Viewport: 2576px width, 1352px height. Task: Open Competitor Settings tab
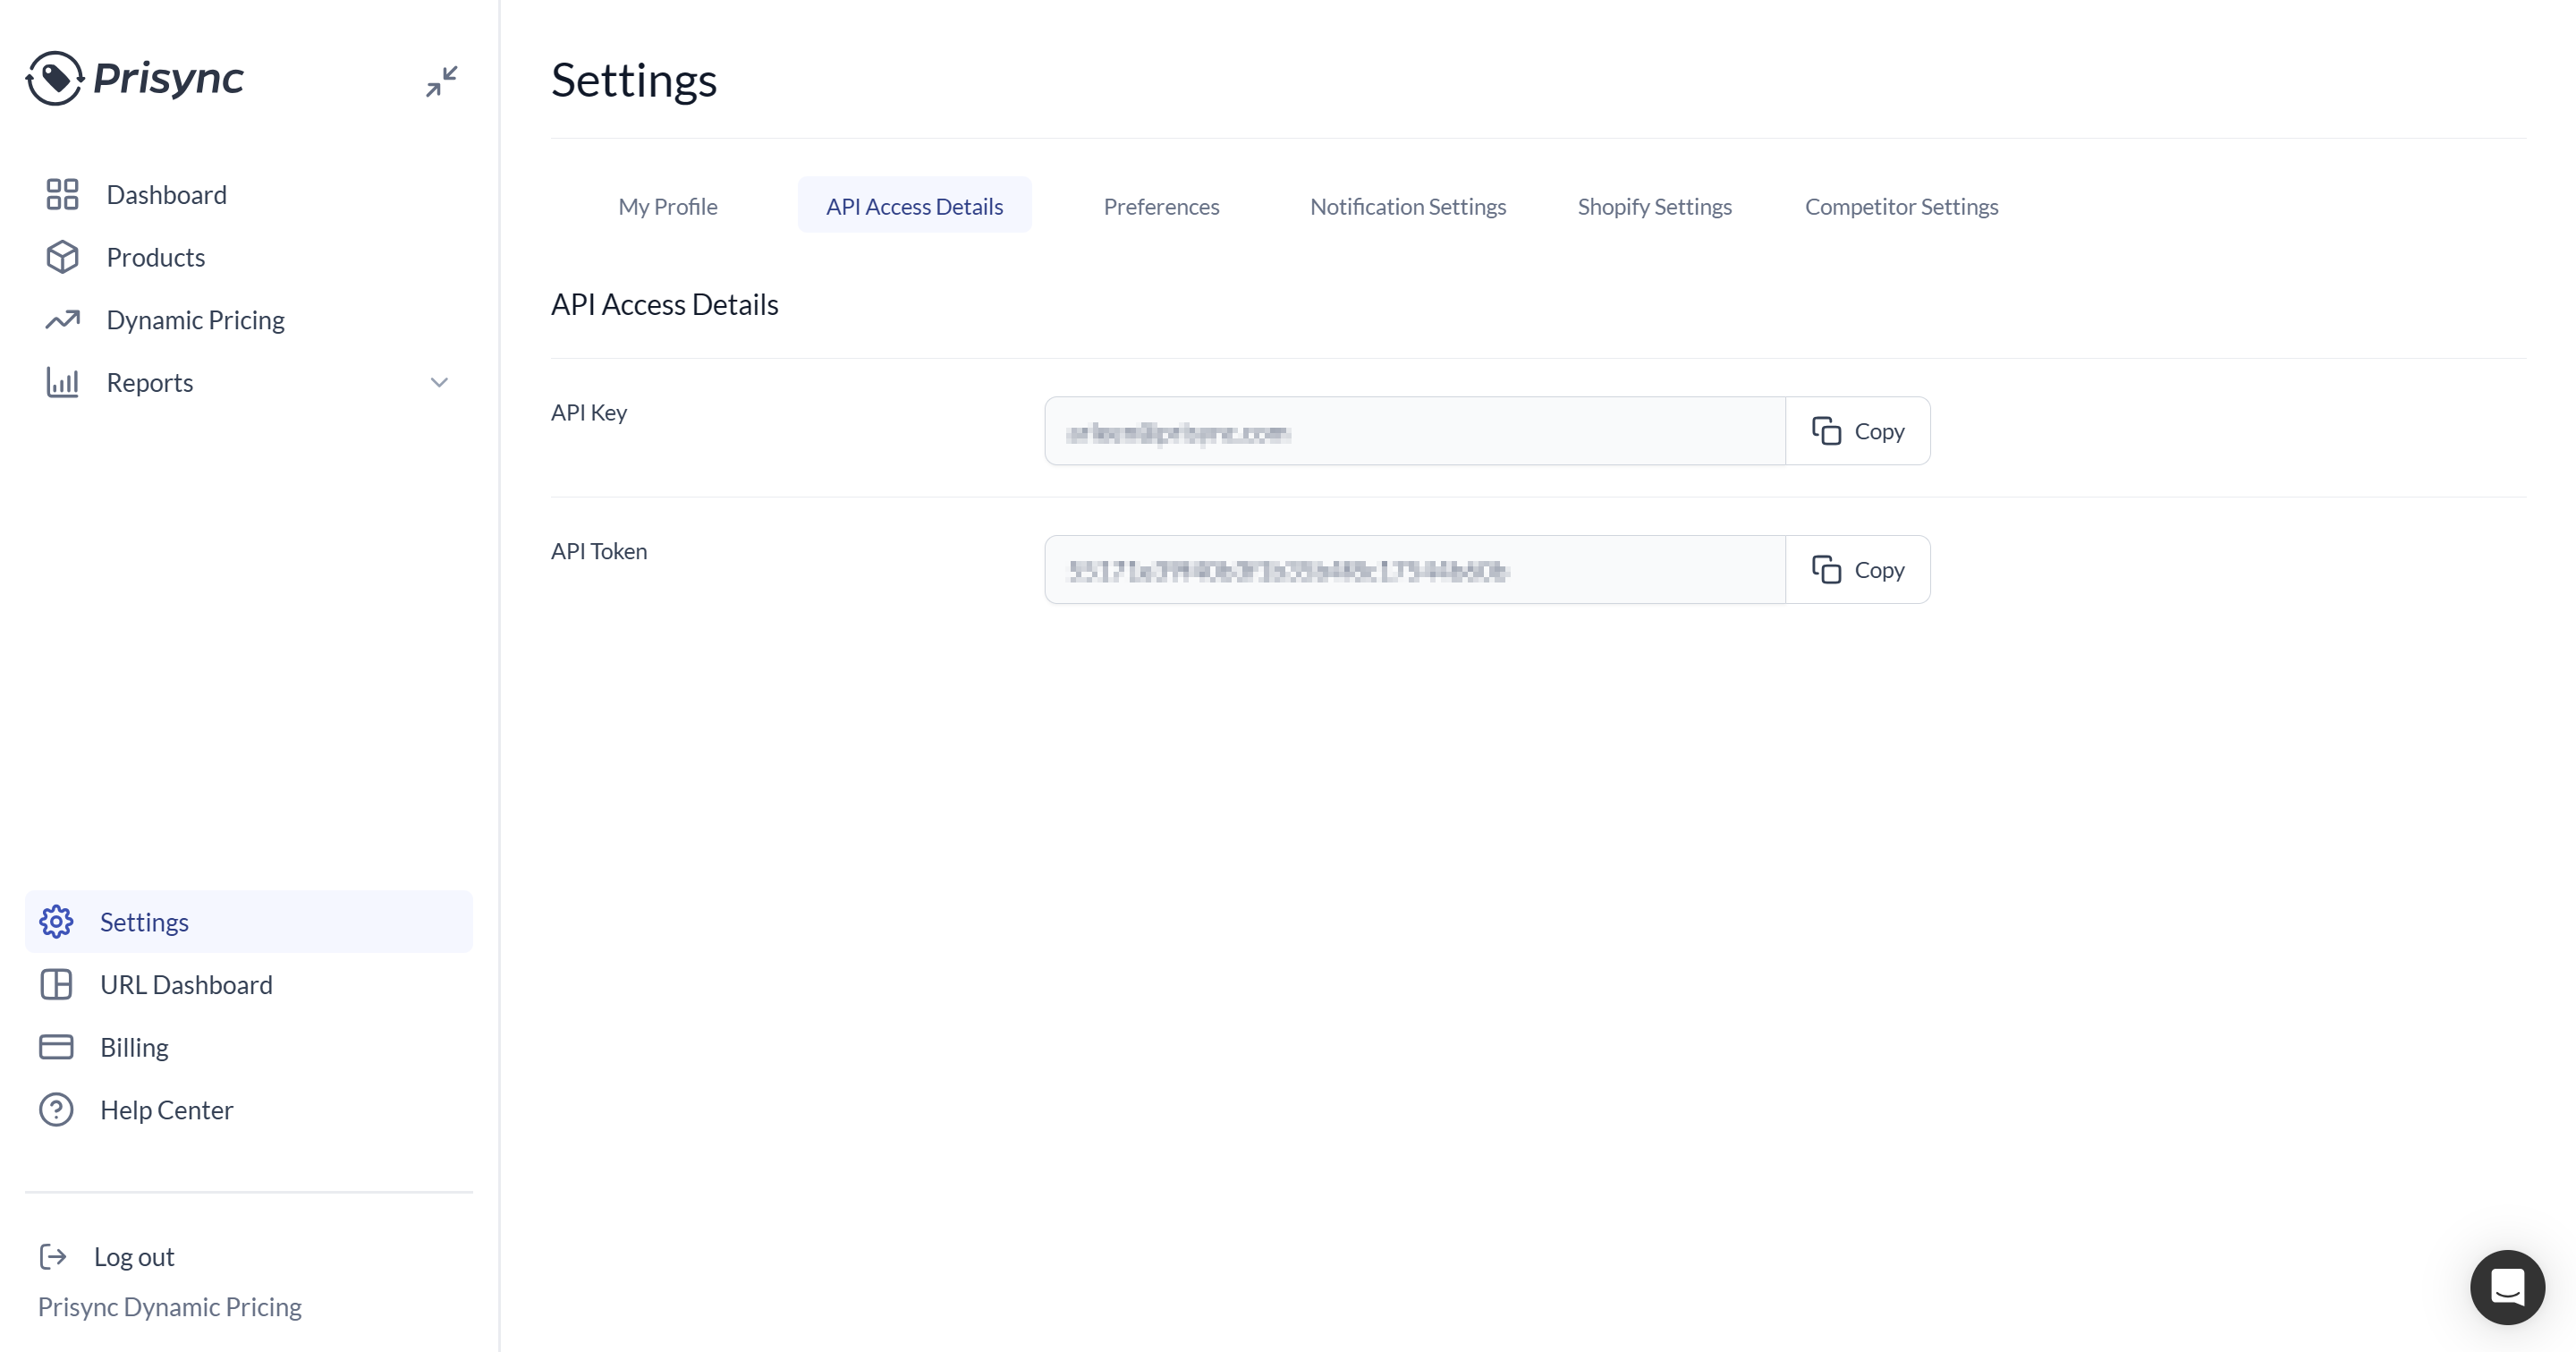tap(1901, 206)
